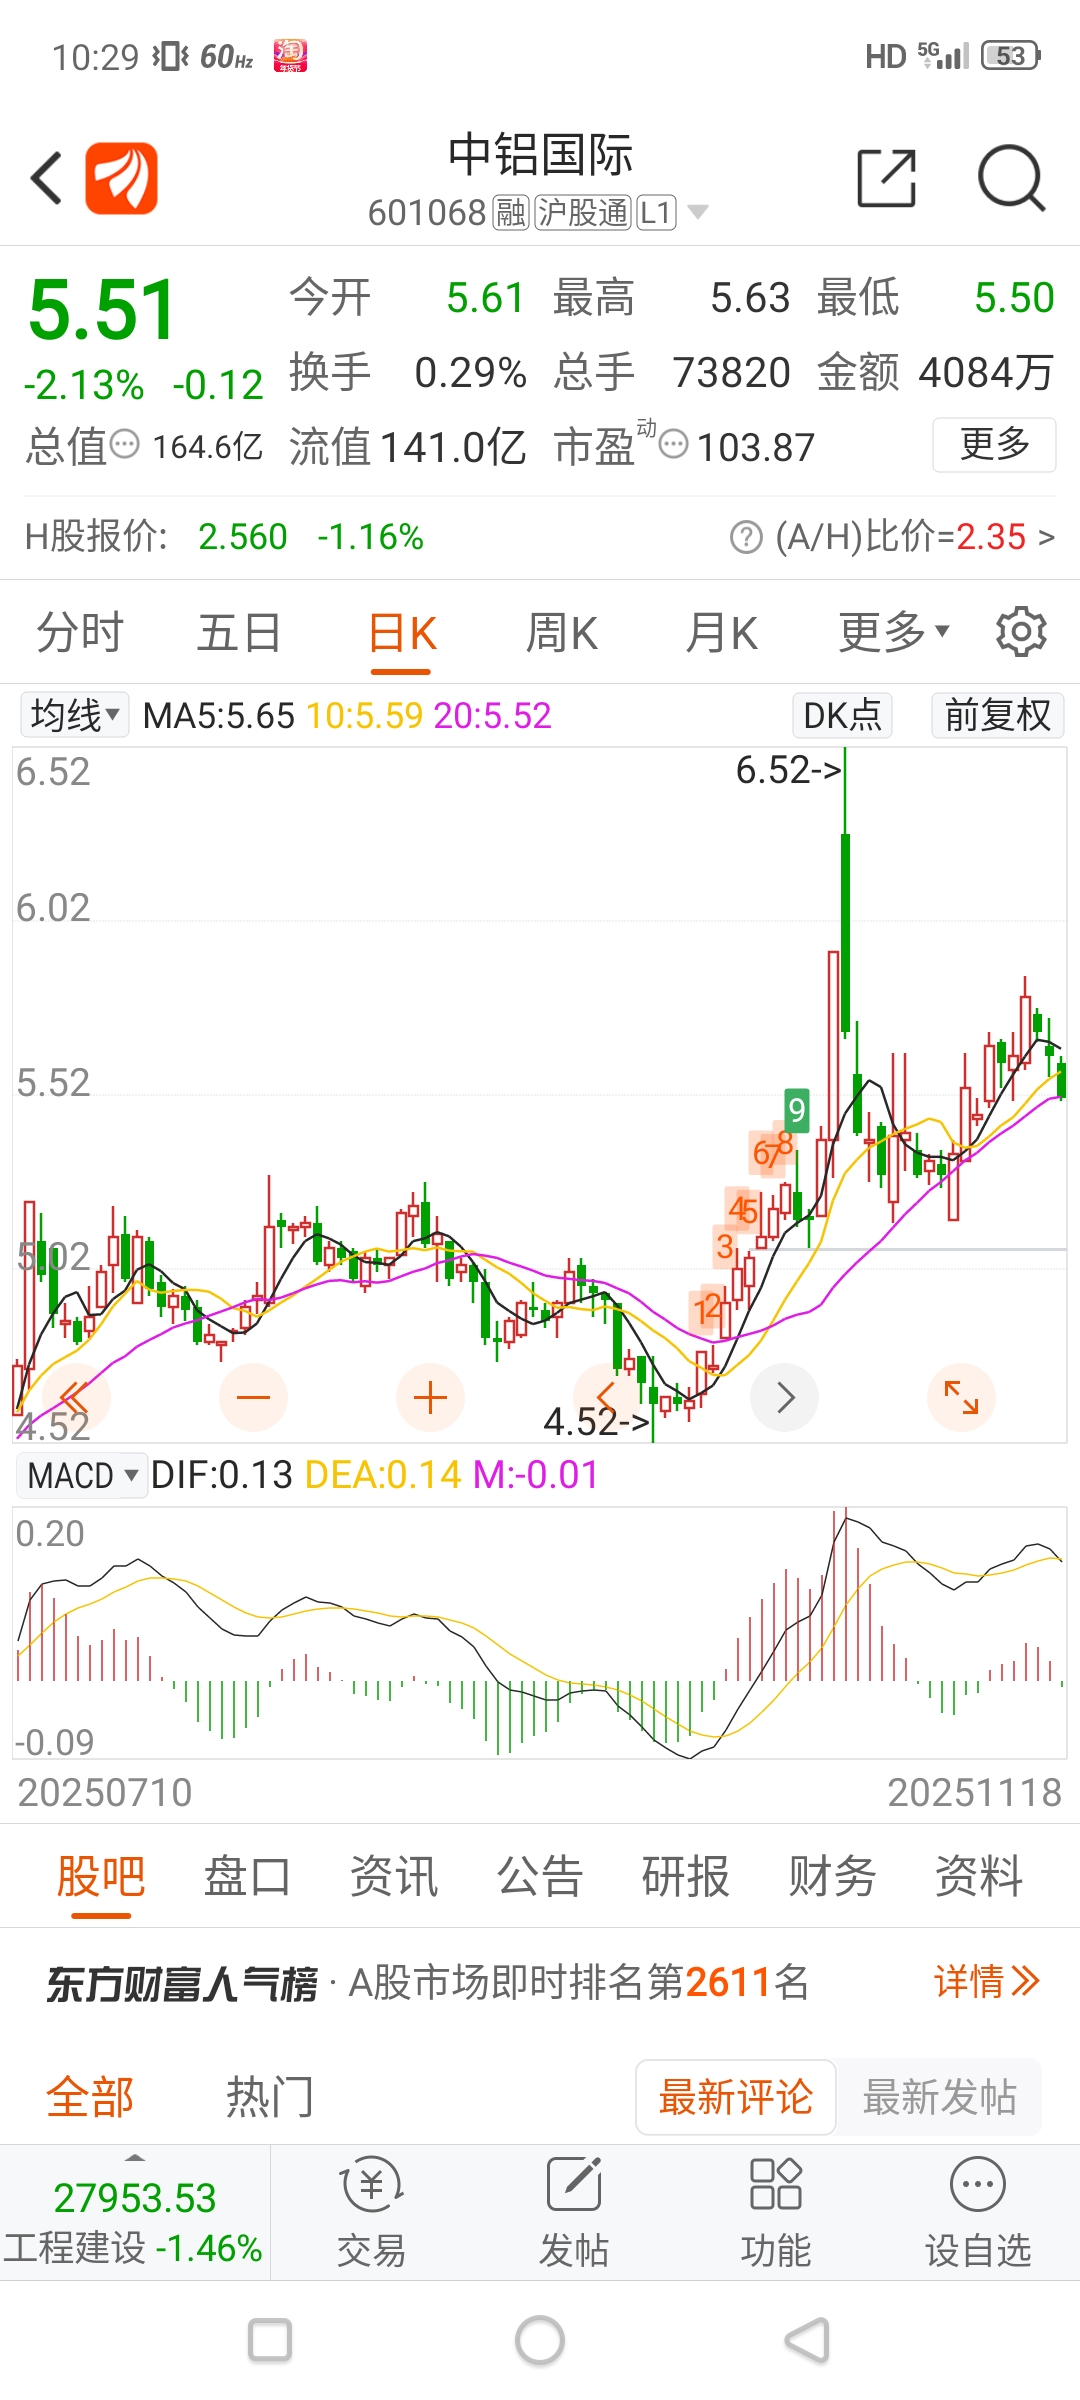Screen dimensions: 1080x2400
Task: Tap Android back triangle button
Action: [x=808, y=2341]
